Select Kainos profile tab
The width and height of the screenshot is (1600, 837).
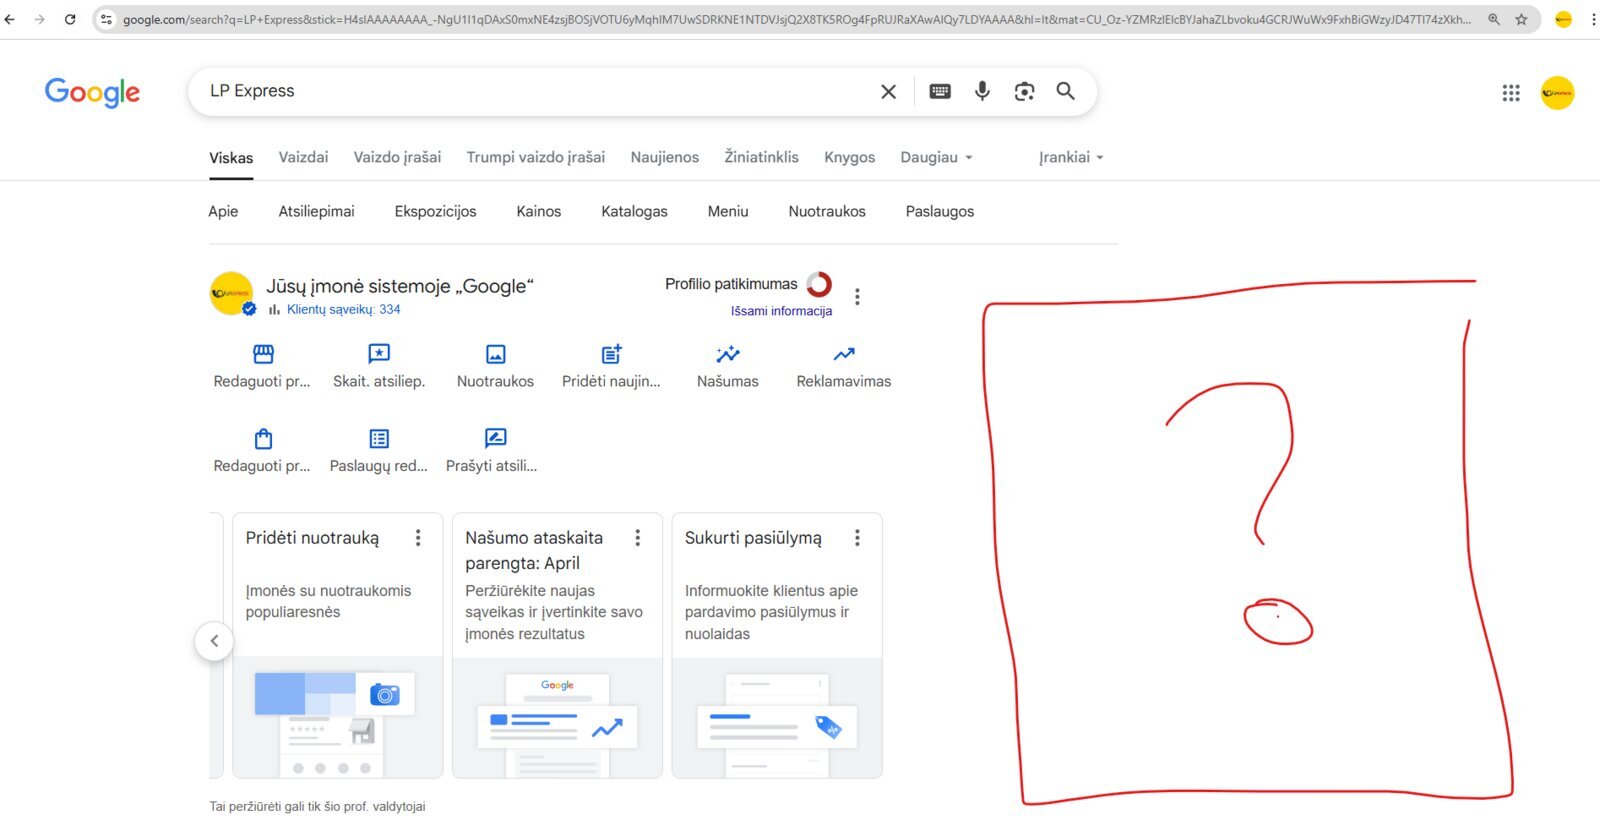538,211
